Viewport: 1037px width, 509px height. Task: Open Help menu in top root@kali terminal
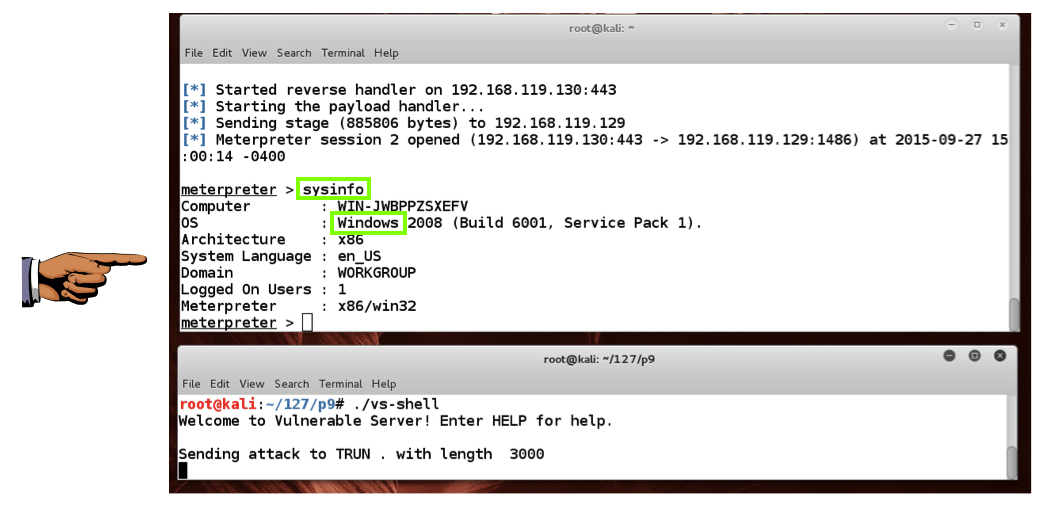[x=386, y=53]
